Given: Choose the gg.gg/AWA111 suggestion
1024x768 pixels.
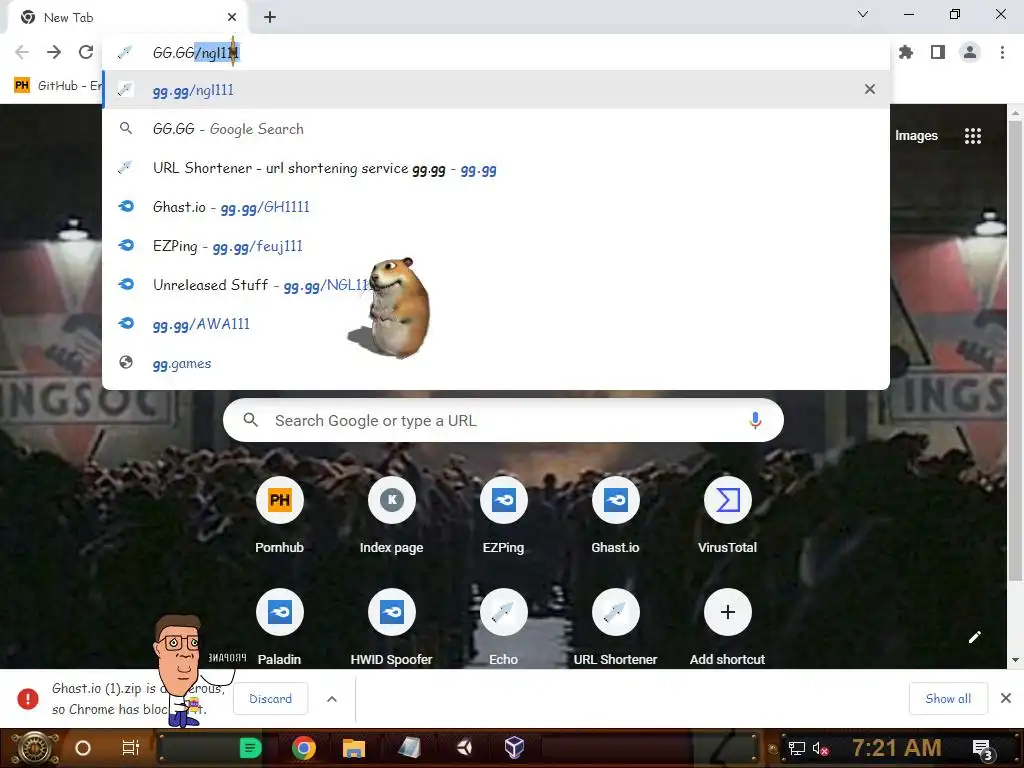Looking at the screenshot, I should (x=496, y=324).
